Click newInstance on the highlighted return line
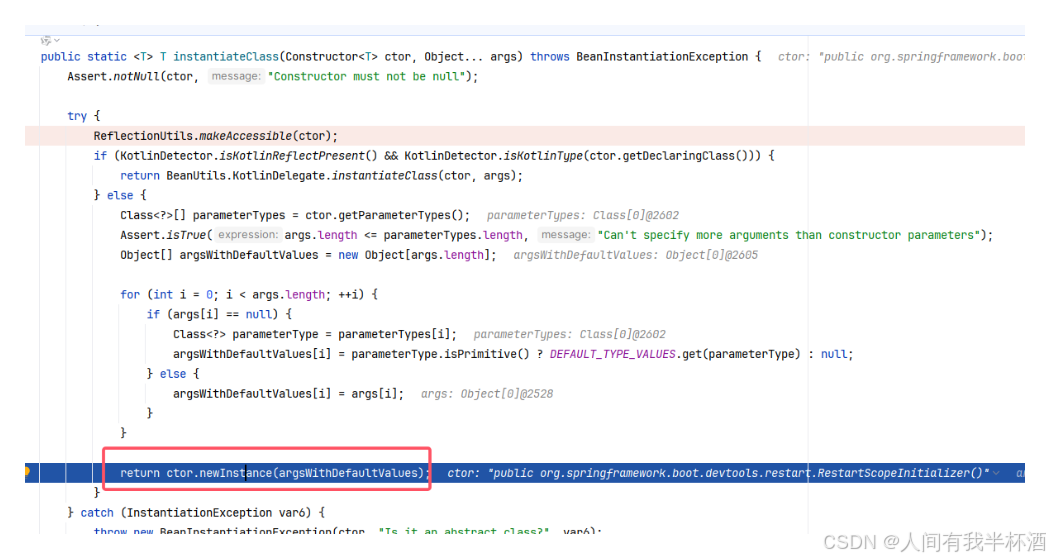This screenshot has height=559, width=1050. click(x=235, y=473)
